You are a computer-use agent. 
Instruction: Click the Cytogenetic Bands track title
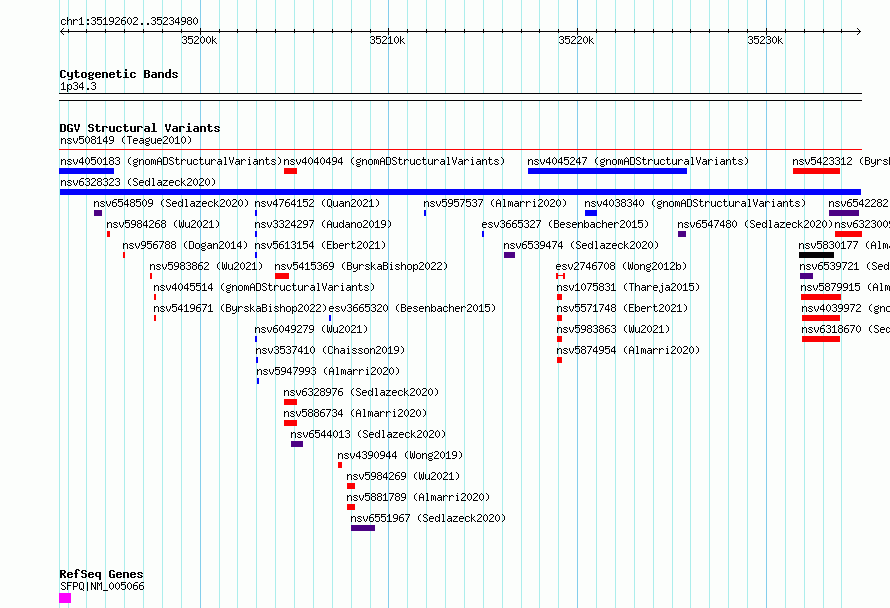(x=119, y=74)
